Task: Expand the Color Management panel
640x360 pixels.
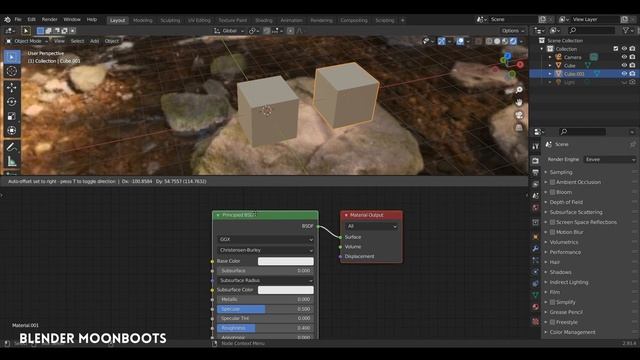Action: (572, 332)
